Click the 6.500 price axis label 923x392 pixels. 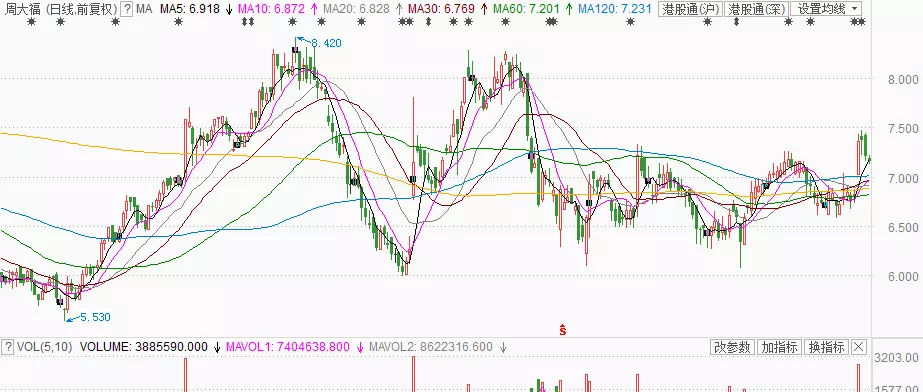(903, 227)
